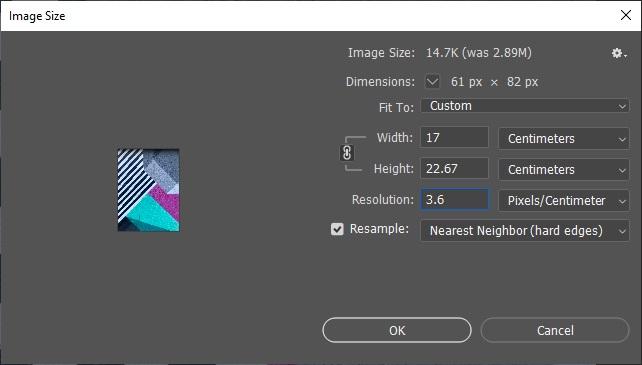The height and width of the screenshot is (365, 642).
Task: Click the Height input field
Action: [454, 168]
